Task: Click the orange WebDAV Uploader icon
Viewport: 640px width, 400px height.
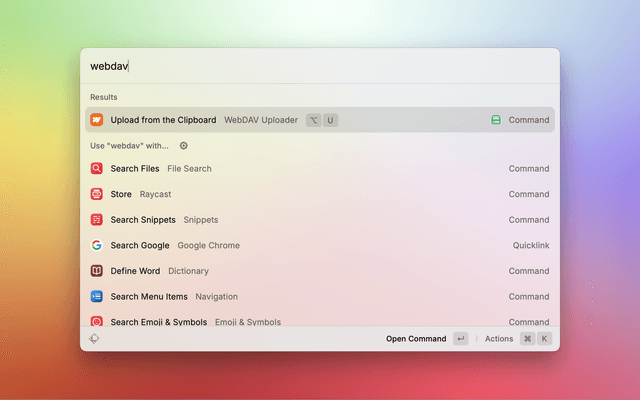Action: pos(97,120)
